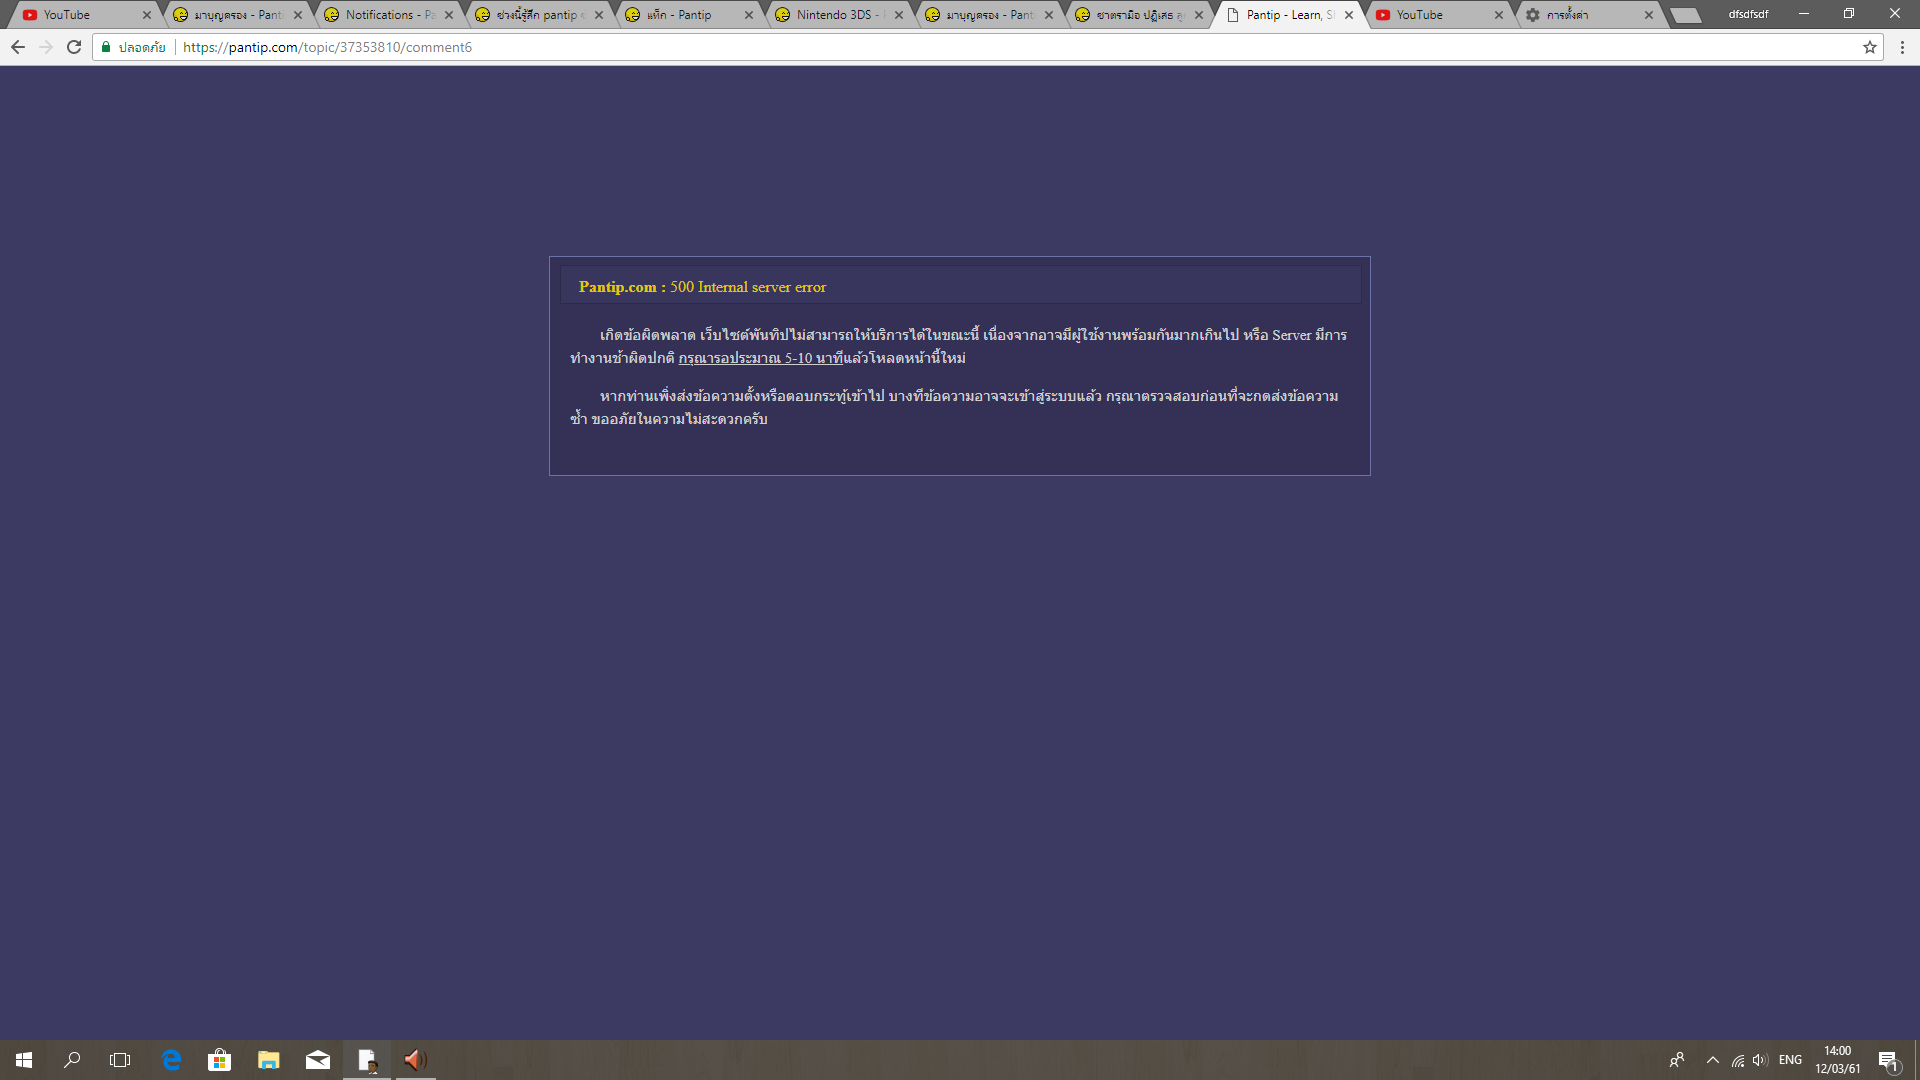Click the secure padlock icon
Screen dimensions: 1920x1080
(106, 47)
